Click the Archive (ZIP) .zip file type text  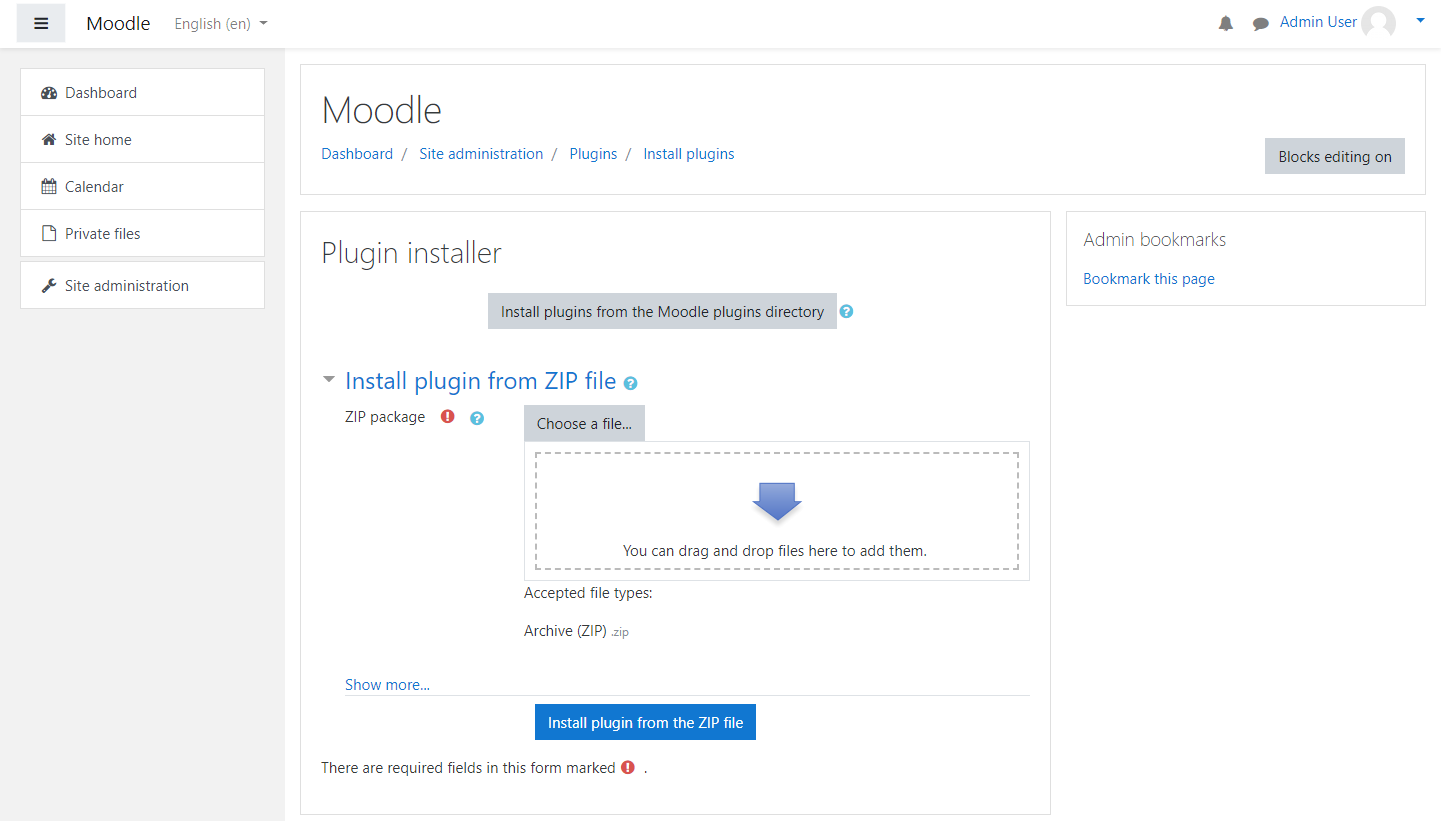point(577,631)
